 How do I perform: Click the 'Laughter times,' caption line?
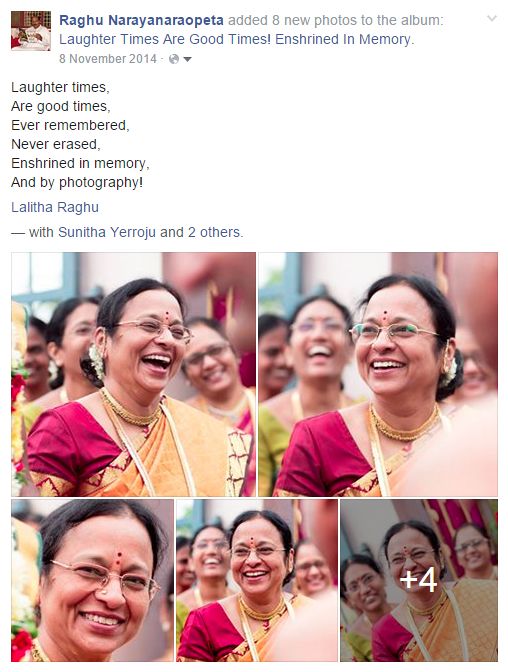point(60,87)
